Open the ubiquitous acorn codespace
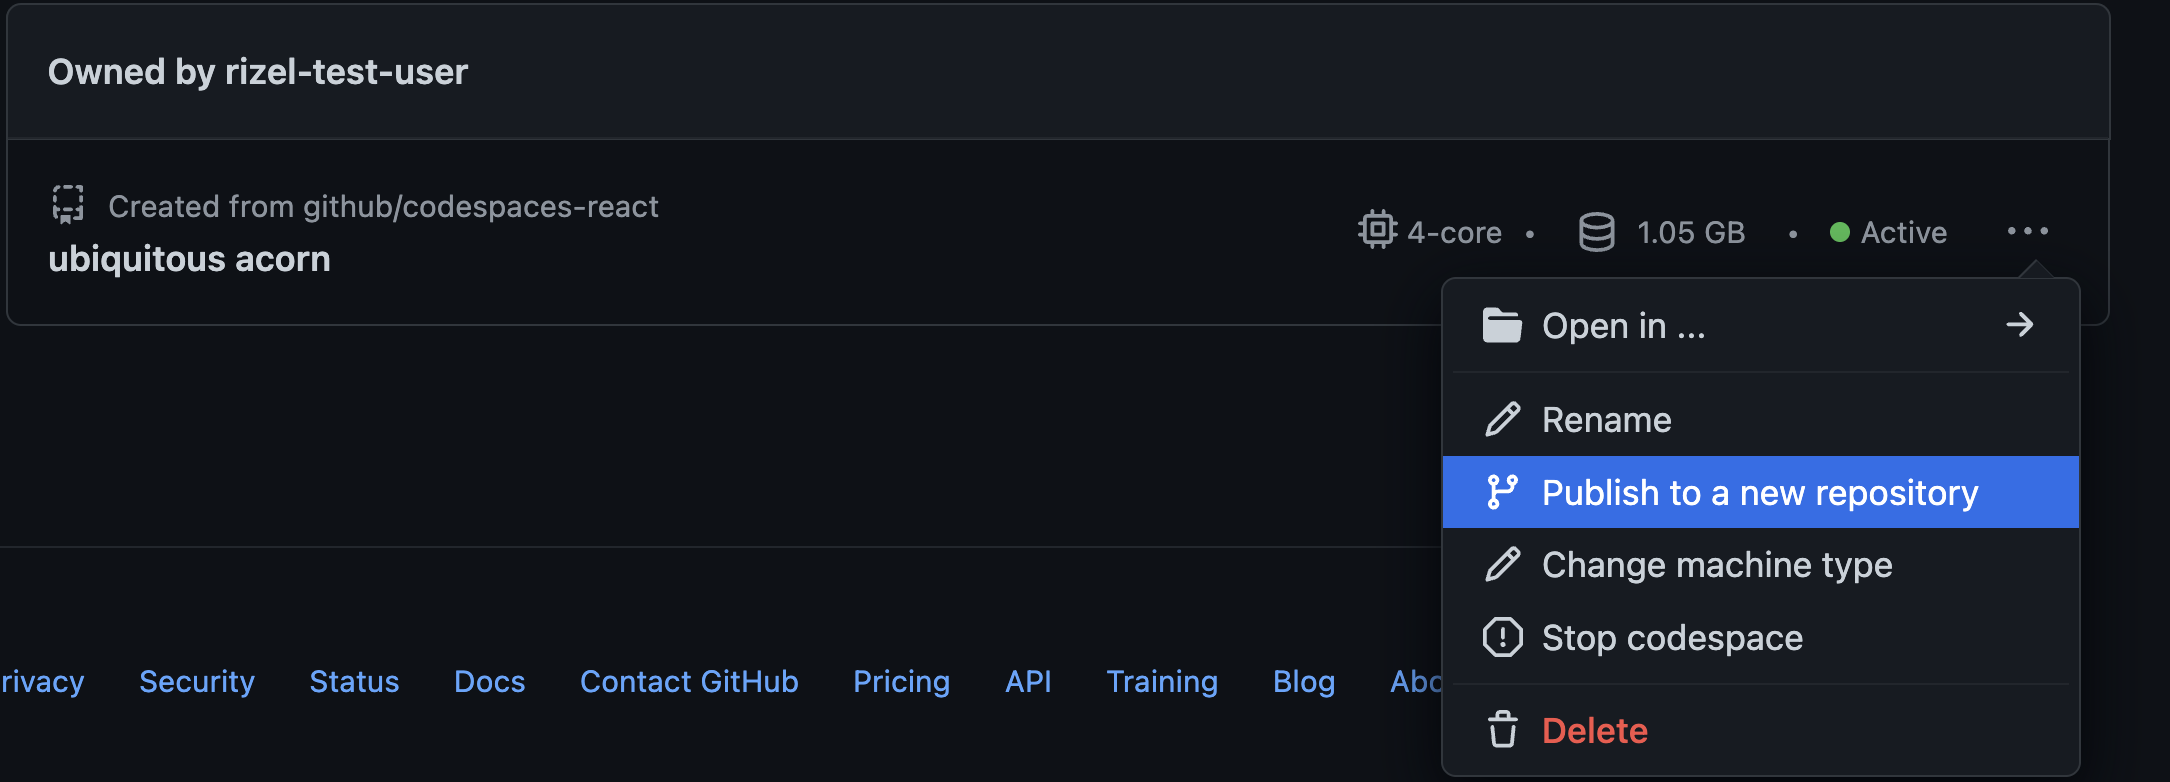This screenshot has height=782, width=2170. click(x=189, y=259)
